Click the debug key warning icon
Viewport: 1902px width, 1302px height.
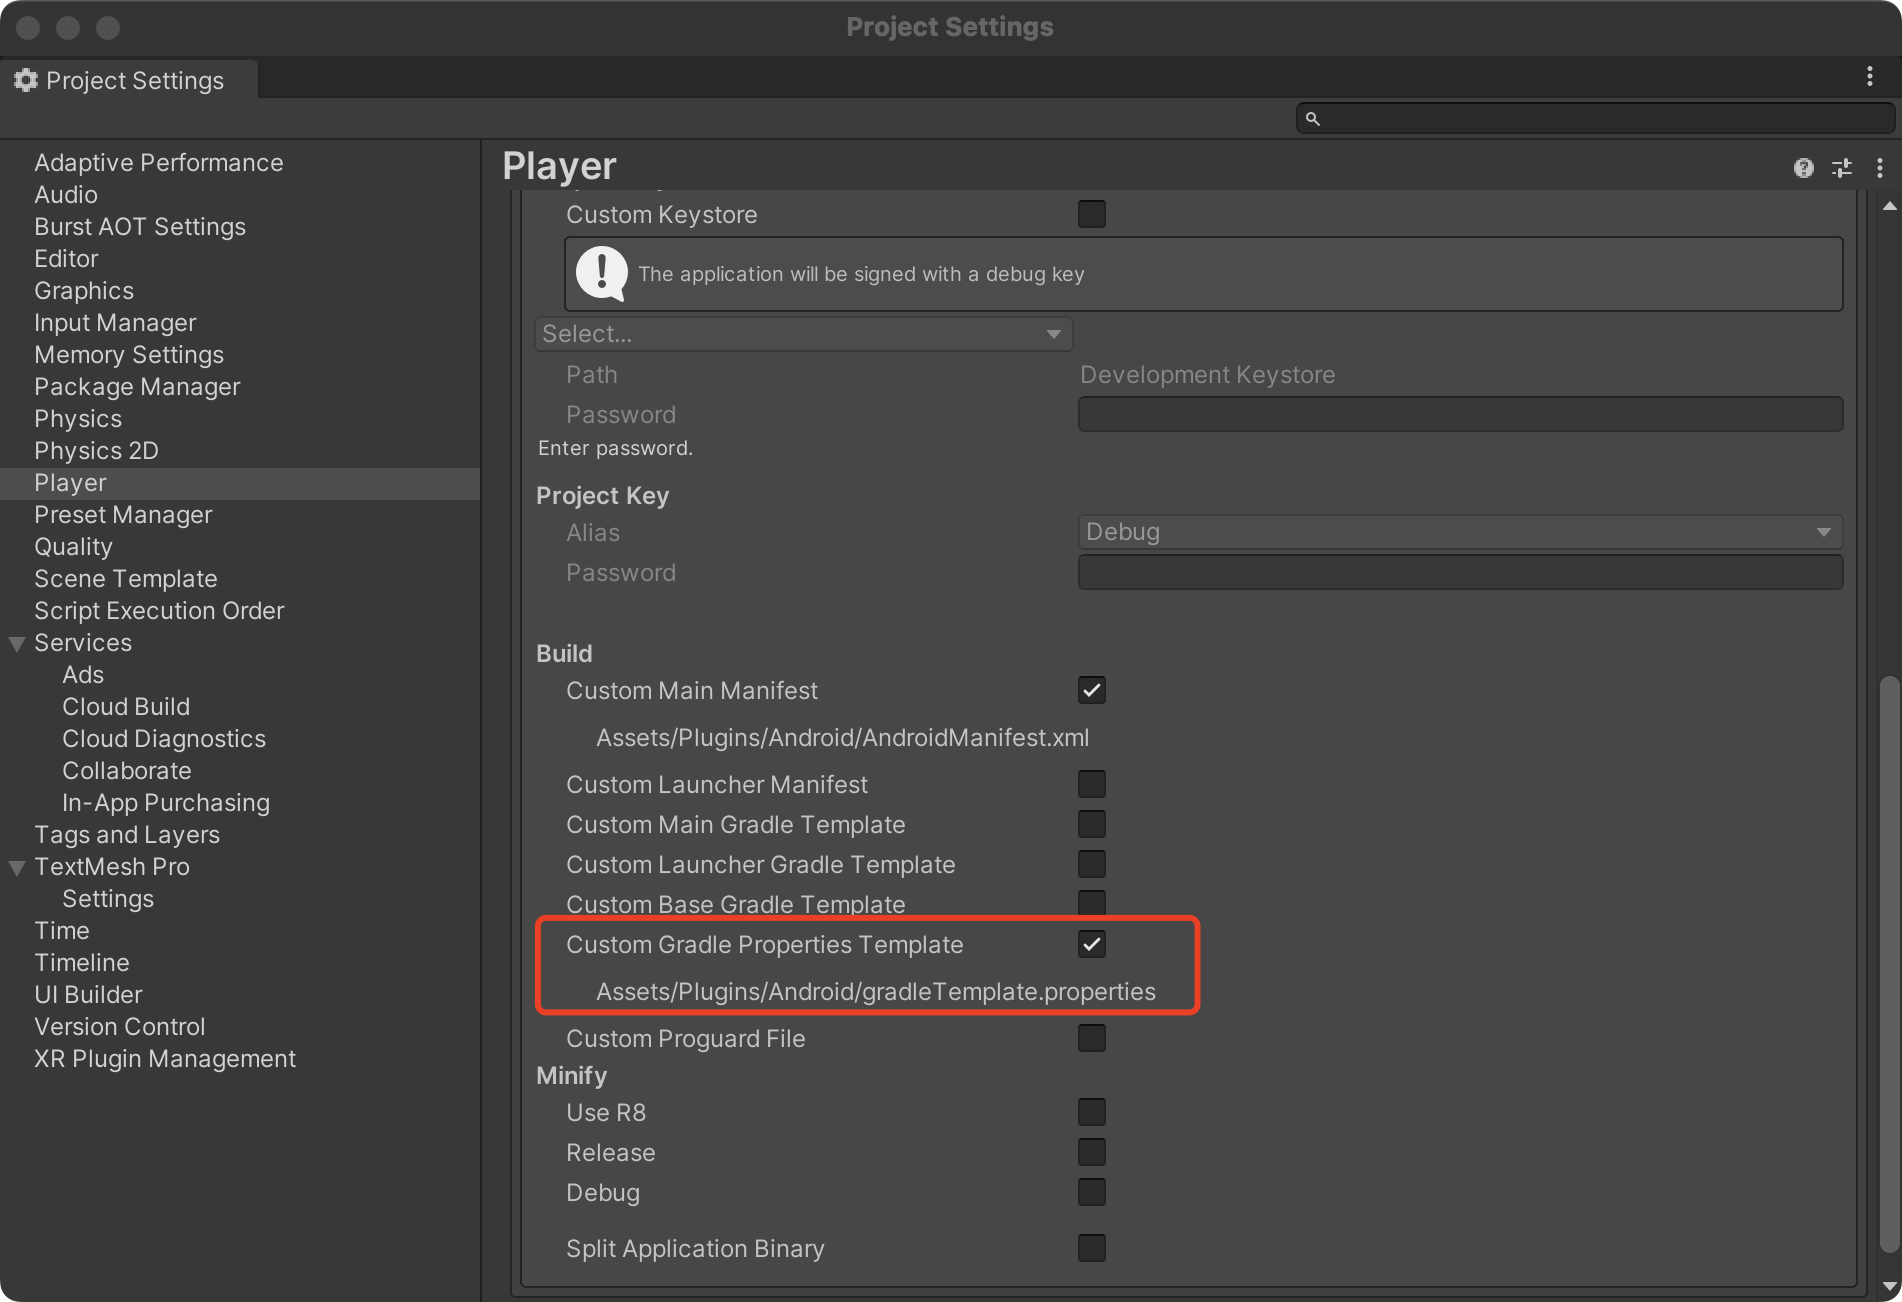click(x=602, y=273)
